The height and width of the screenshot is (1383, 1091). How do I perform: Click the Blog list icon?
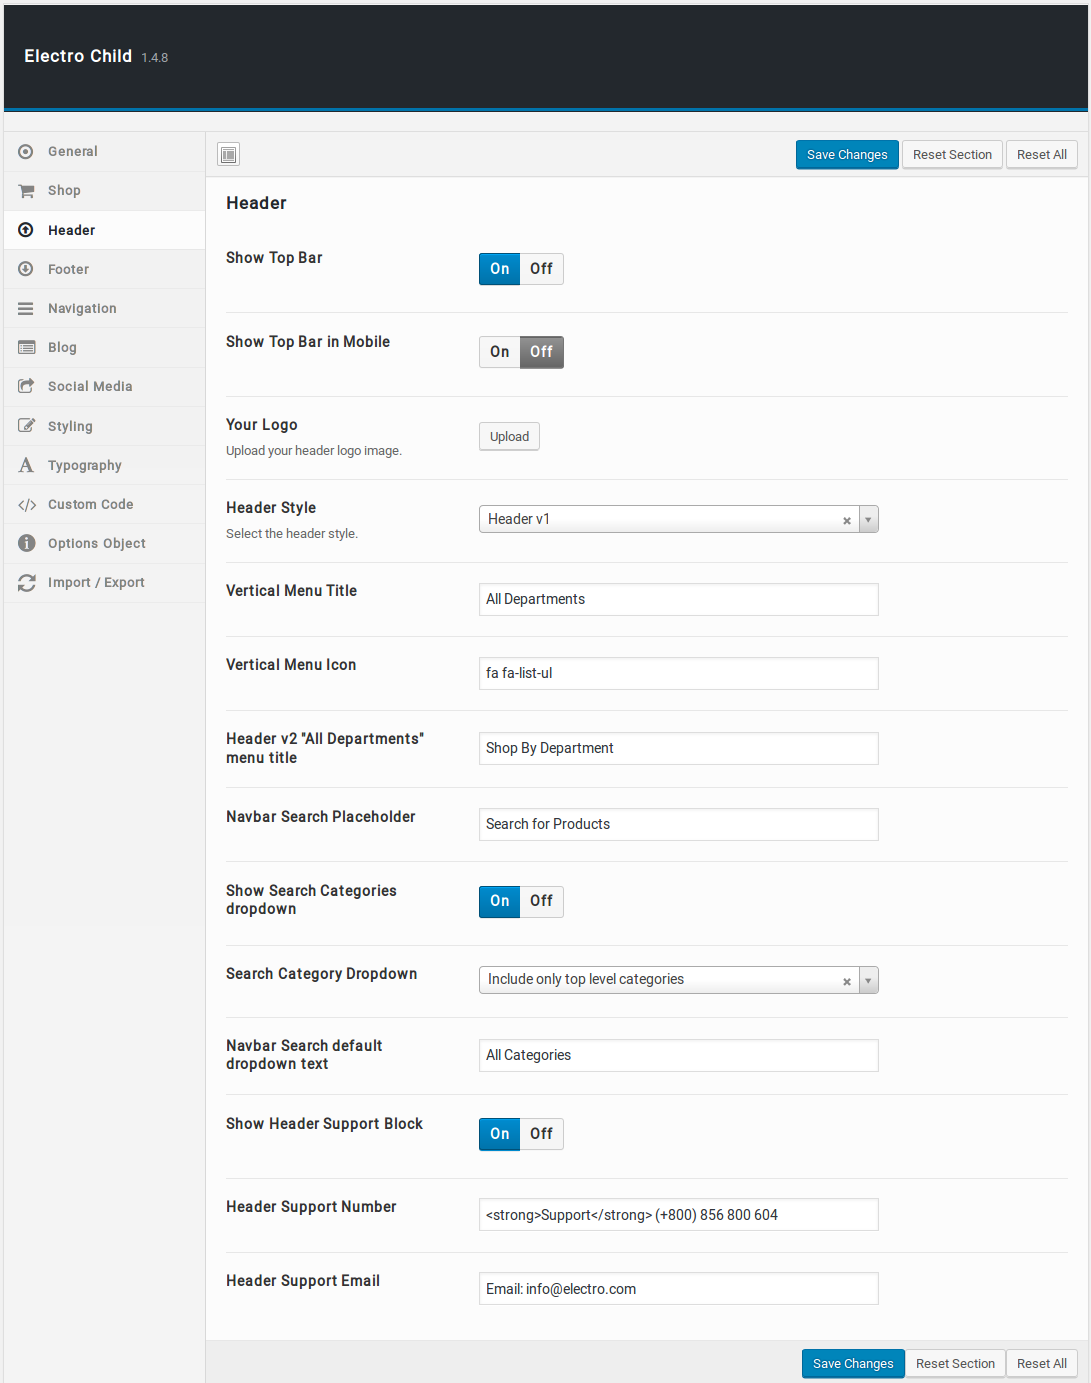26,348
